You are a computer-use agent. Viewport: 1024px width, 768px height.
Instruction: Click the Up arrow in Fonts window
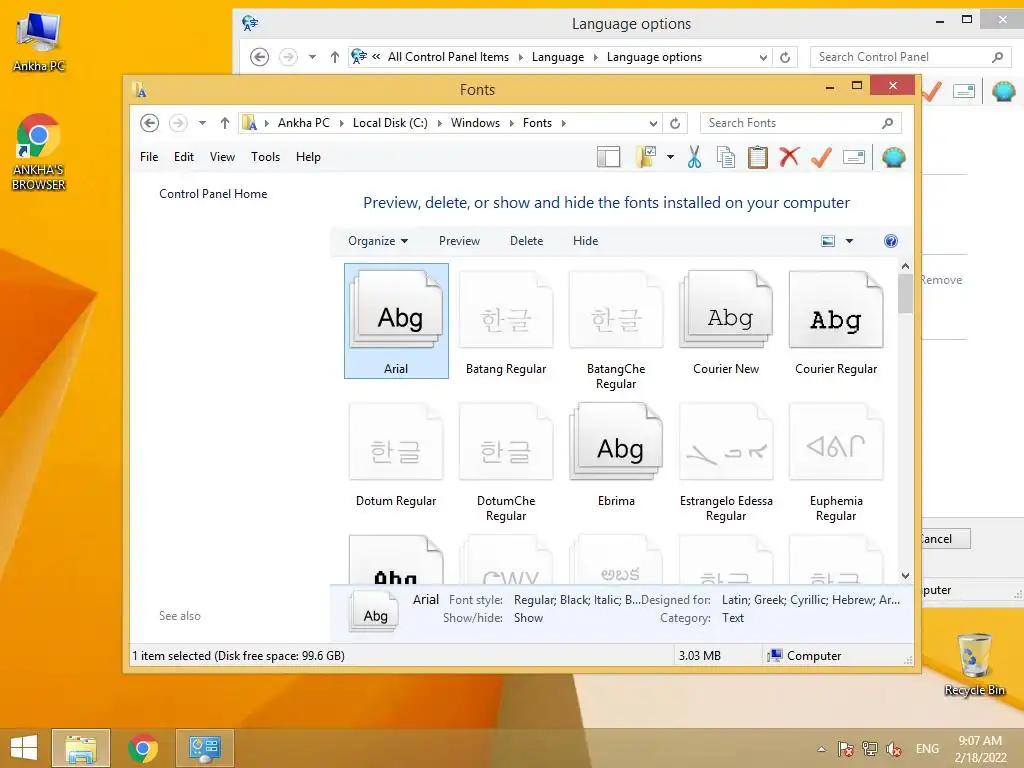(225, 123)
